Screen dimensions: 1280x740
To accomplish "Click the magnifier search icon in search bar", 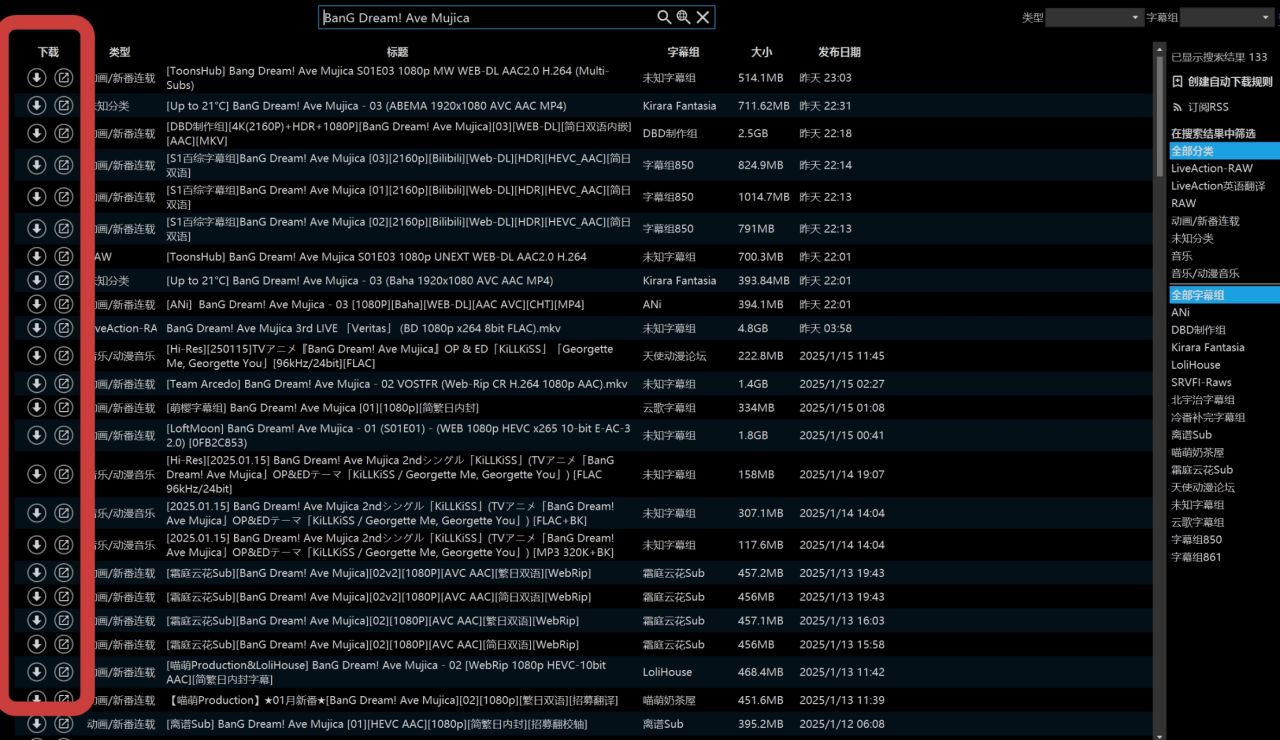I will (x=664, y=17).
